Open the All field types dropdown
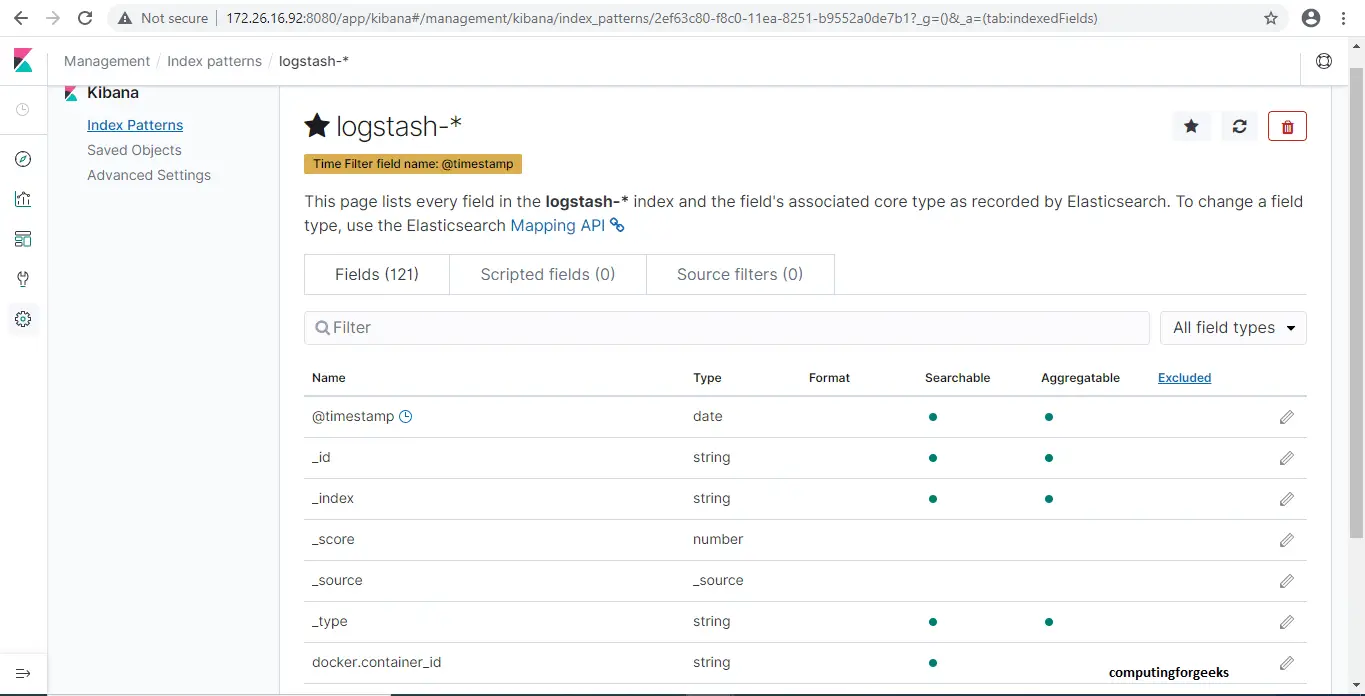This screenshot has height=696, width=1365. click(1233, 327)
